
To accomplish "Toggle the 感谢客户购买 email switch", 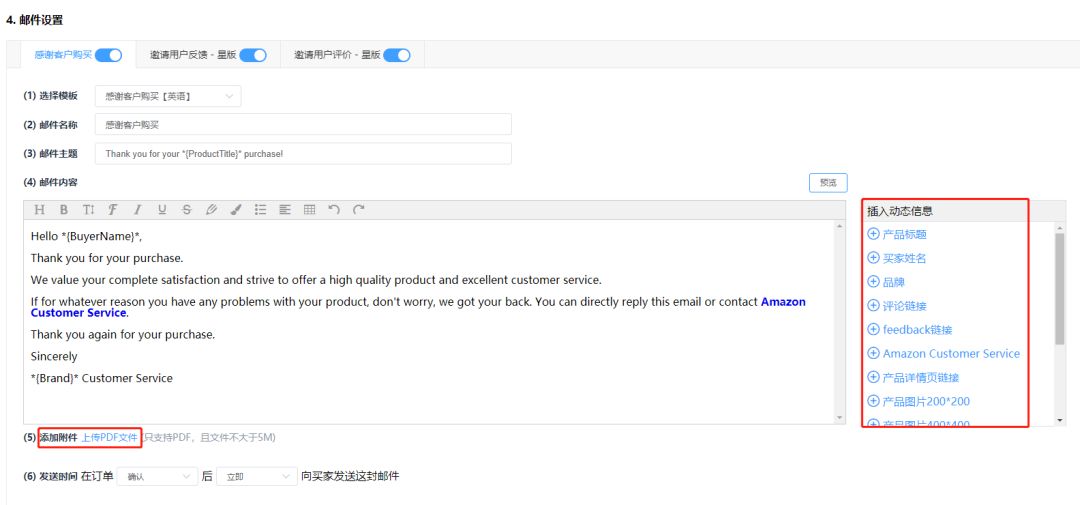I will 108,55.
